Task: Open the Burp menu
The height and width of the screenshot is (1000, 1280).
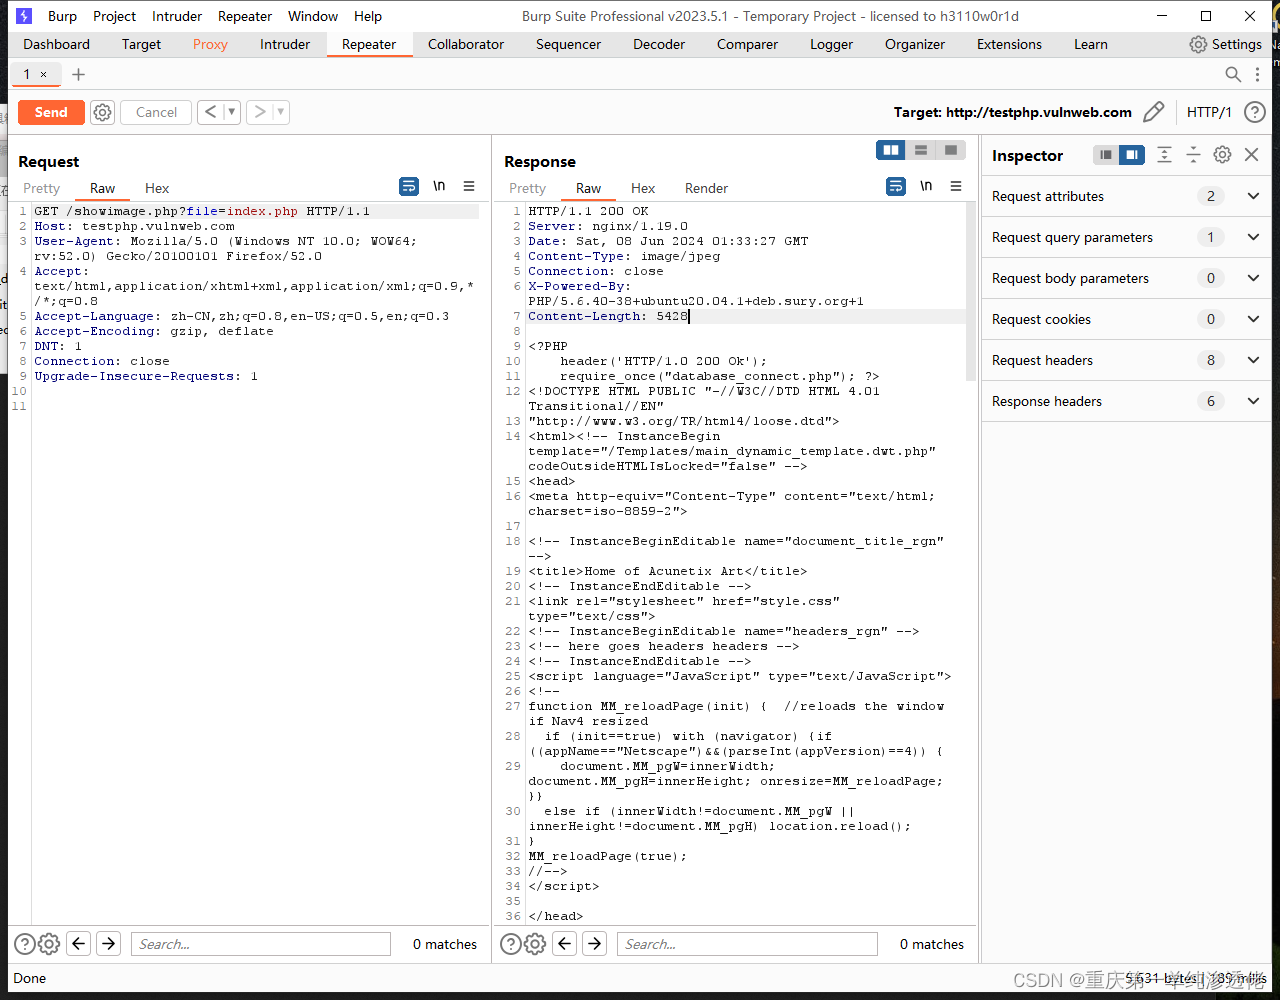Action: [62, 16]
